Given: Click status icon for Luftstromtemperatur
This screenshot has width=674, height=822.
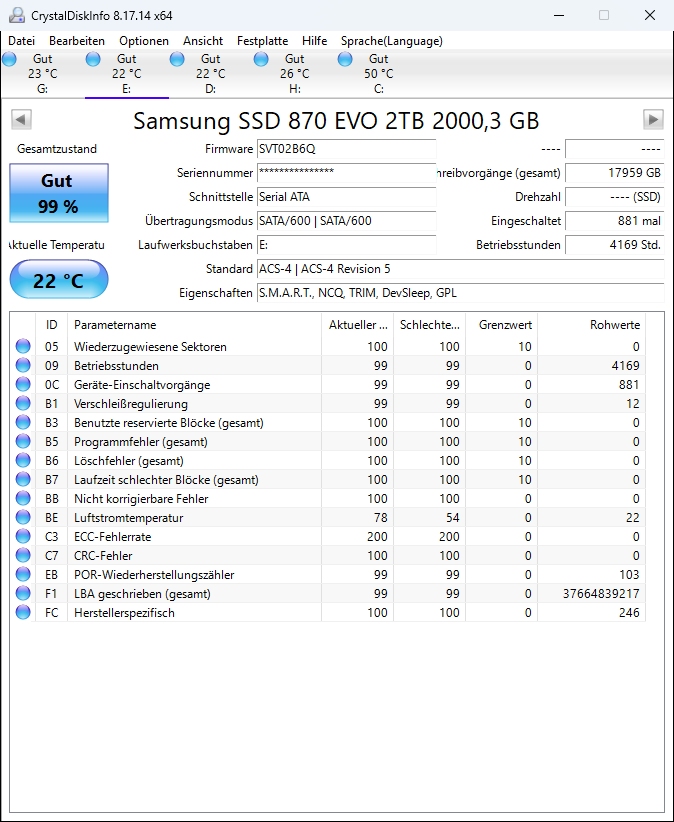Looking at the screenshot, I should [23, 517].
